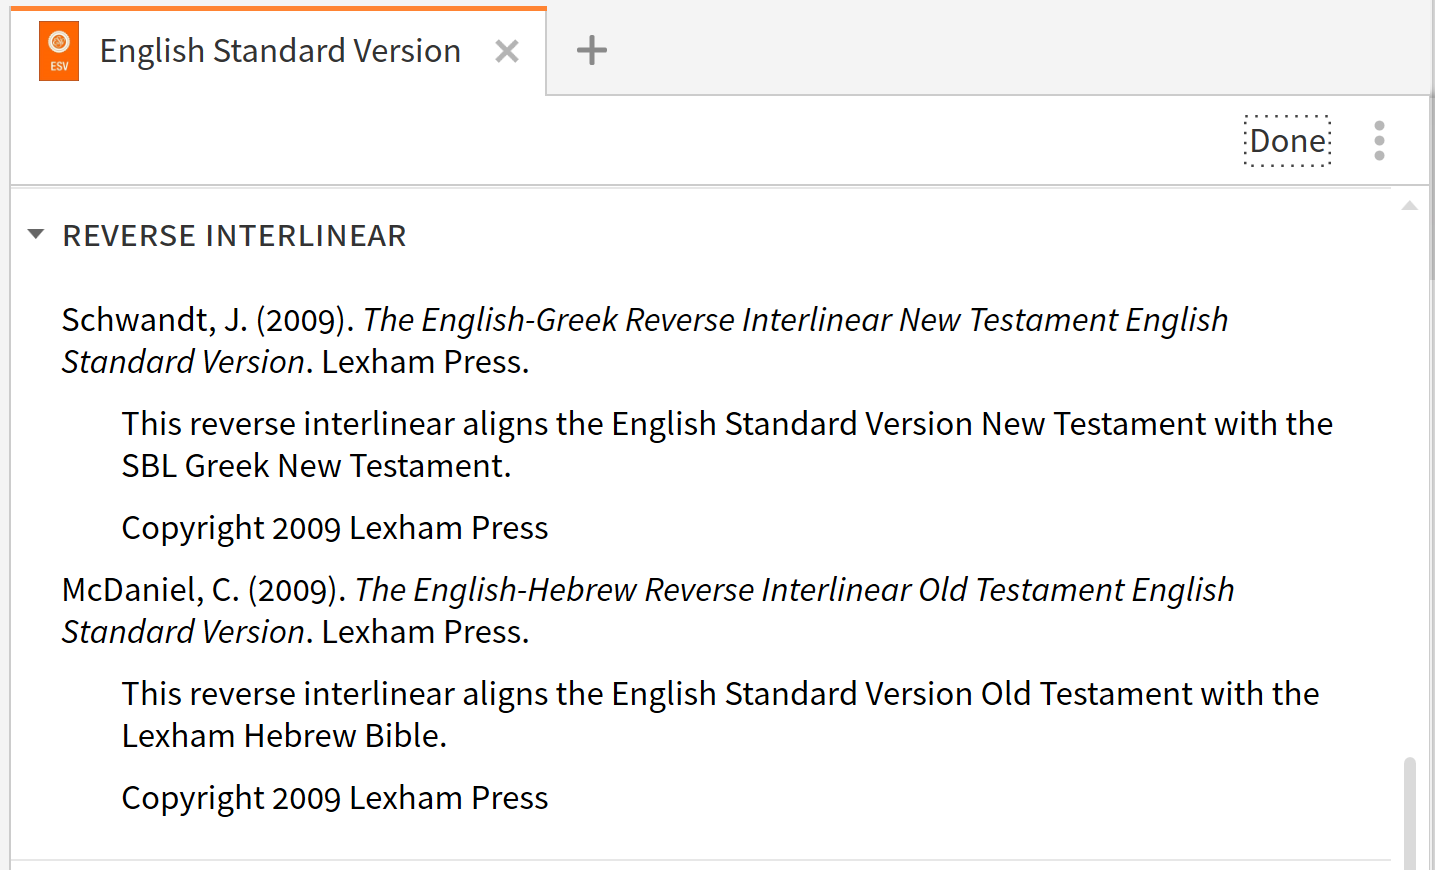The height and width of the screenshot is (870, 1435).
Task: Open a new tab with the plus icon
Action: pos(592,50)
